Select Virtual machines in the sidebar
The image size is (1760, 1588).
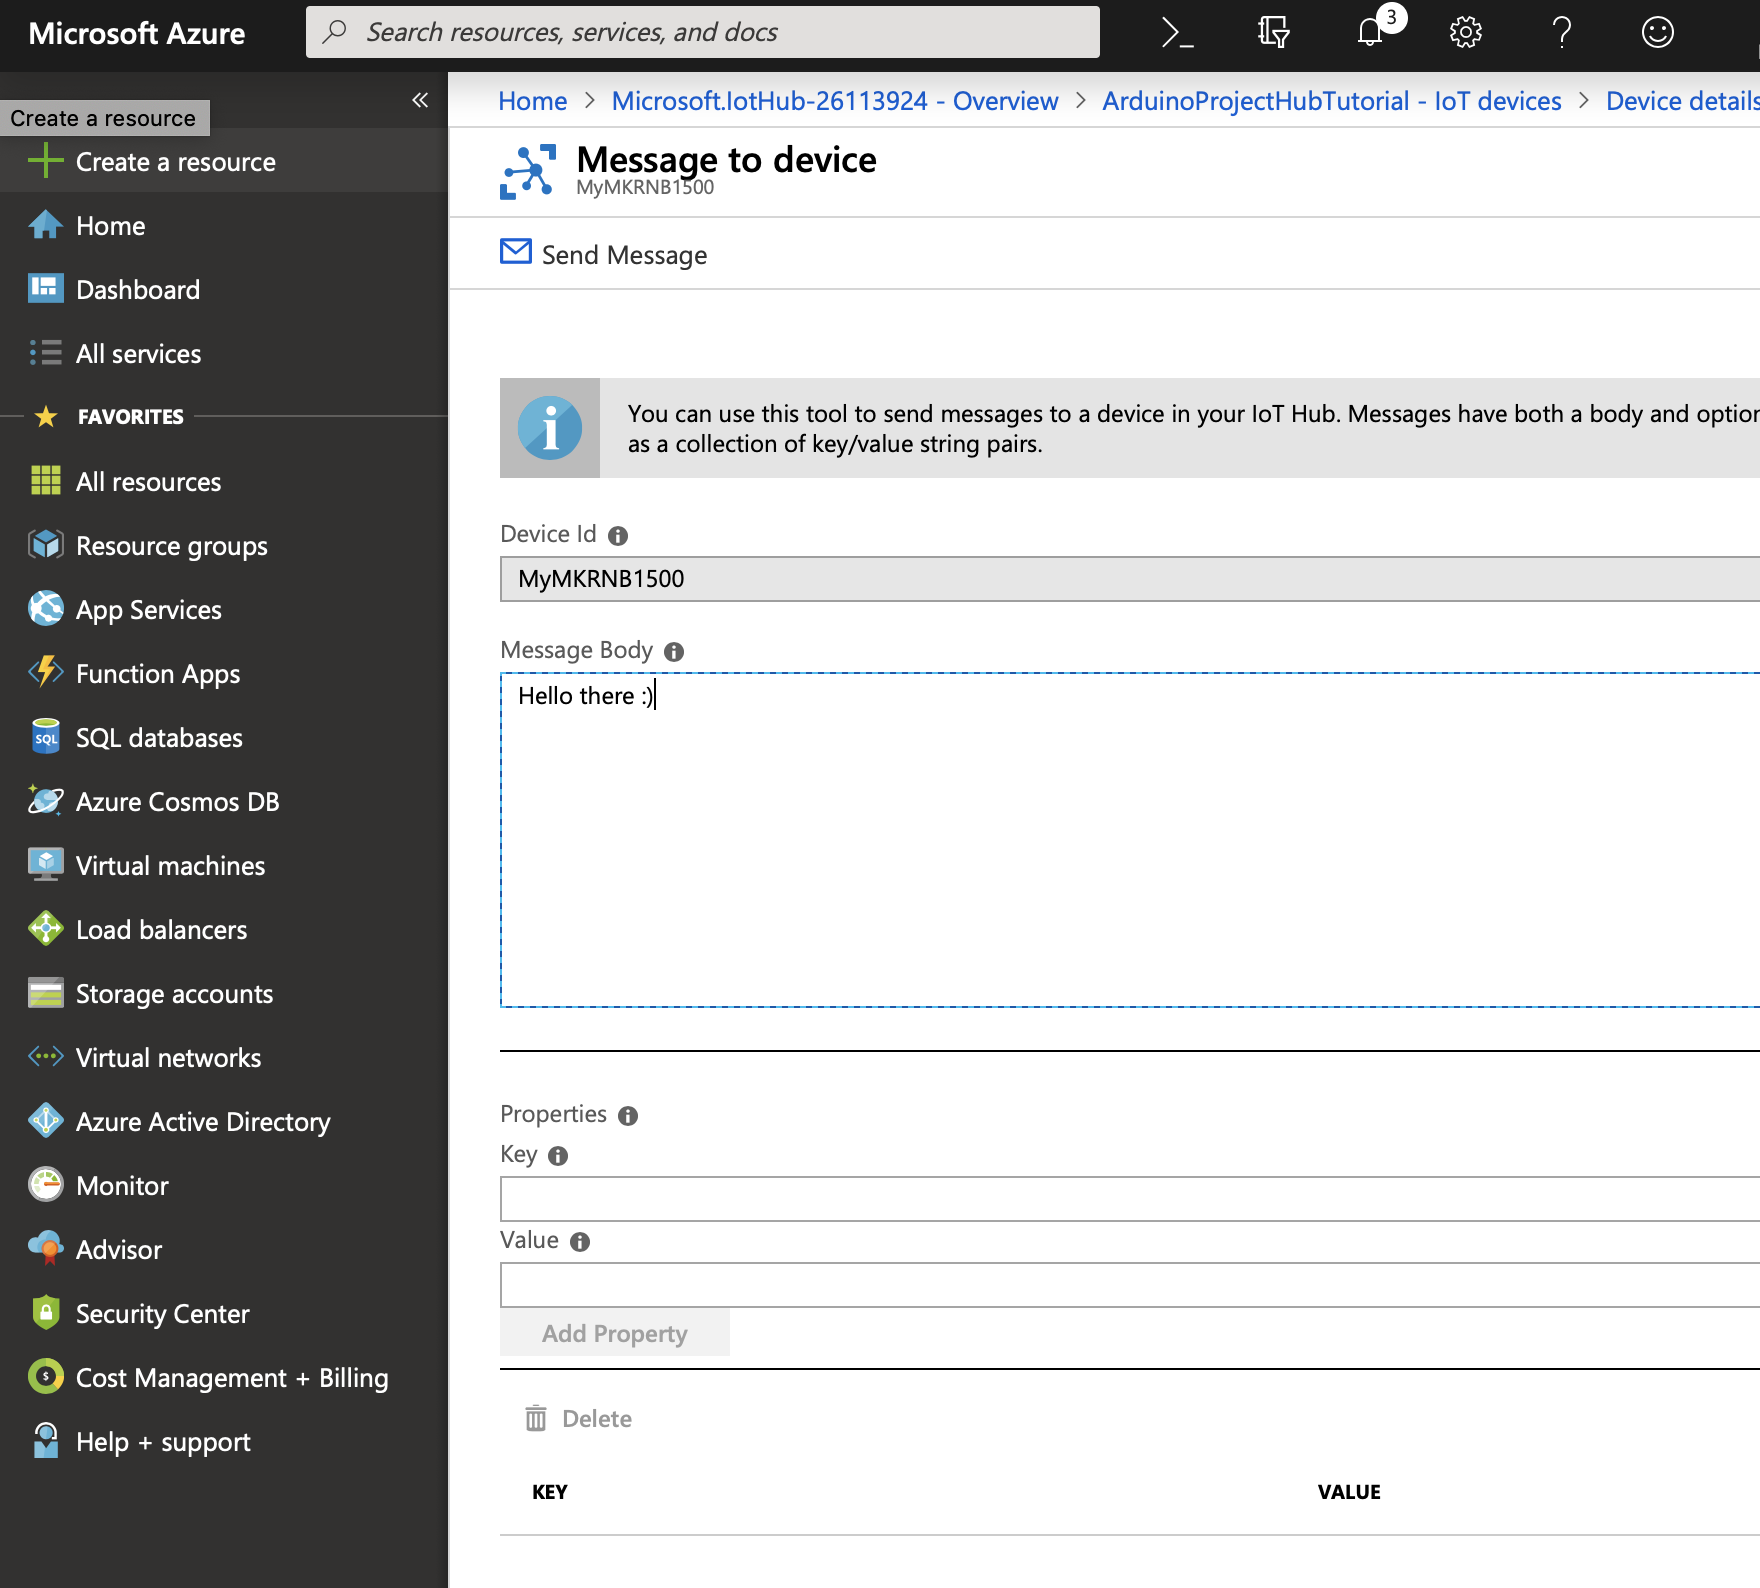pyautogui.click(x=170, y=865)
